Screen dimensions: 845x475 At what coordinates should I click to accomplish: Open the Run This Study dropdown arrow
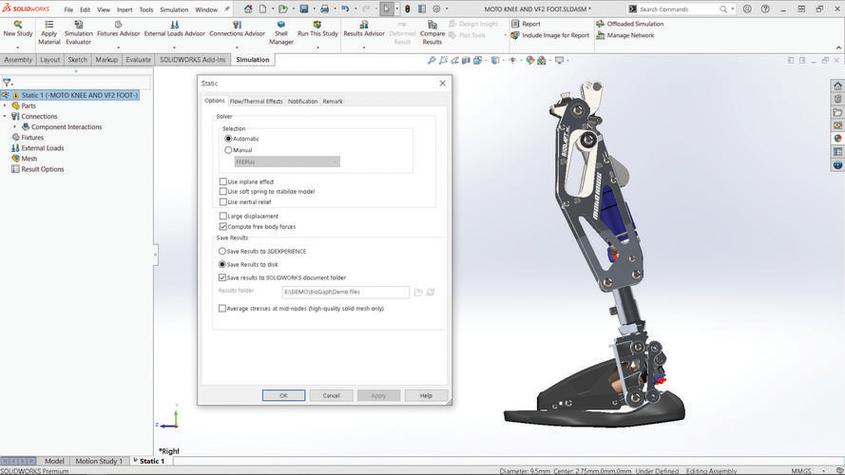317,47
